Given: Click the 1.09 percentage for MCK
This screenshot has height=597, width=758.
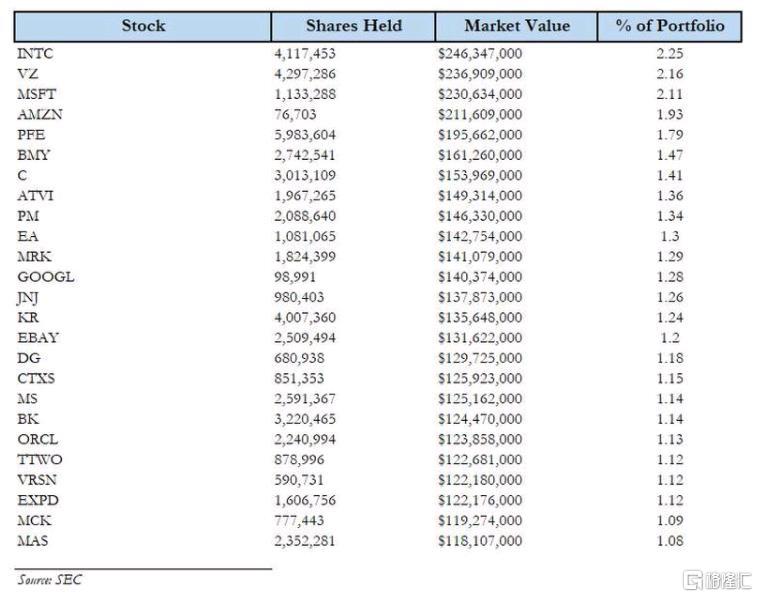Looking at the screenshot, I should [x=670, y=521].
